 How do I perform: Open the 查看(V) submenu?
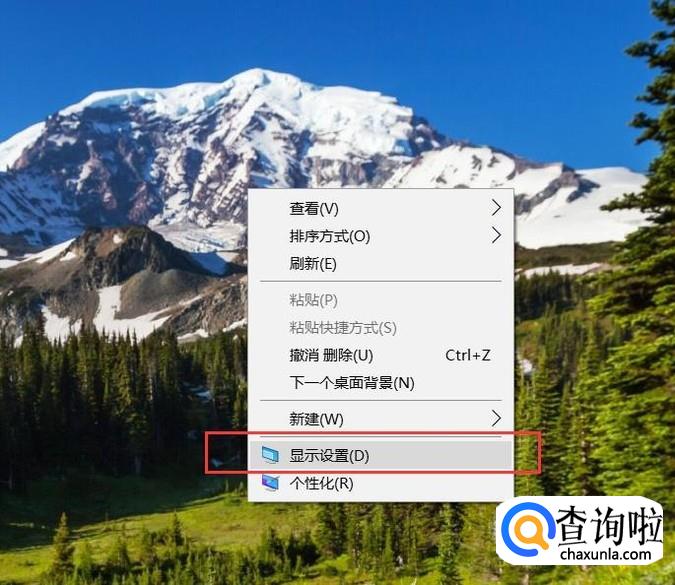click(x=381, y=208)
